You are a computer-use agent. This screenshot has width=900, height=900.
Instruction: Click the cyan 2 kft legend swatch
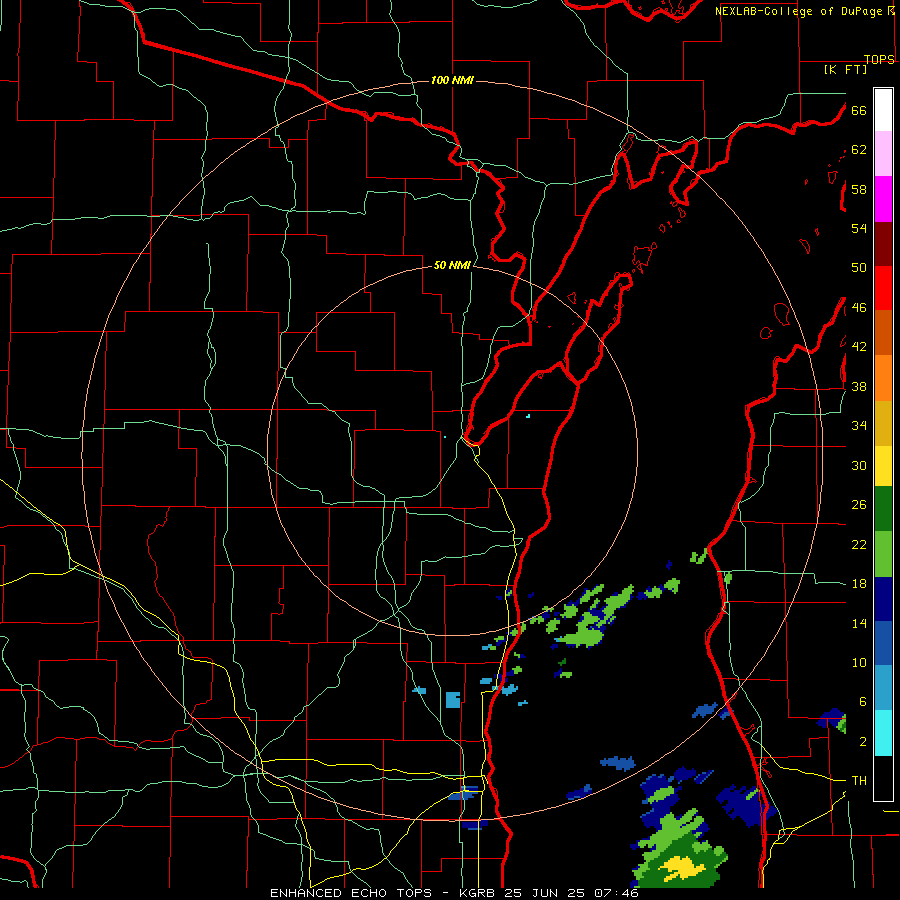click(883, 733)
